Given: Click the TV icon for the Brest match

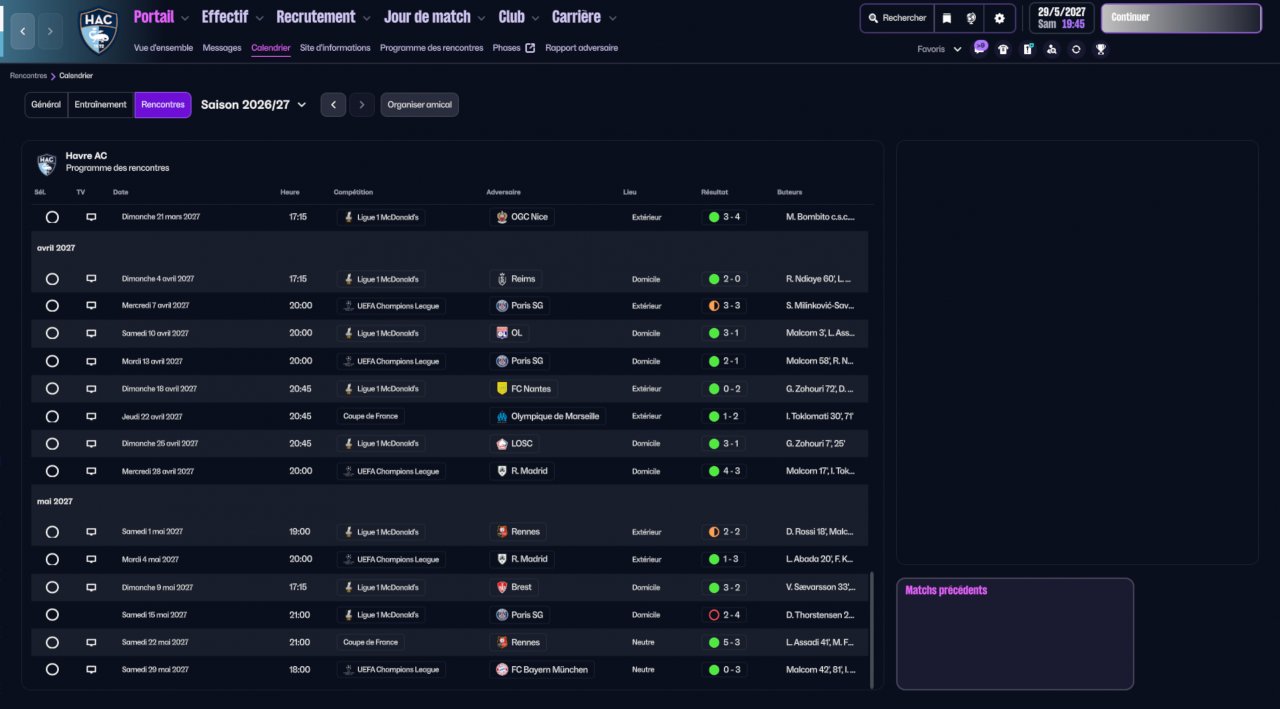Looking at the screenshot, I should tap(91, 587).
